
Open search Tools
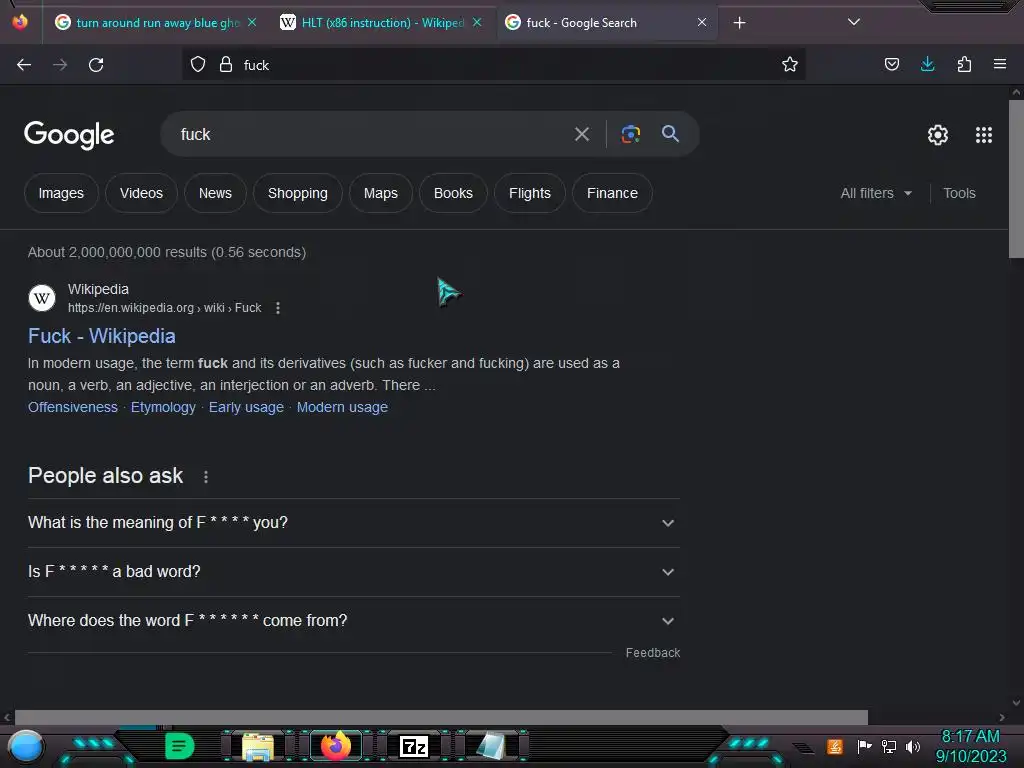[959, 193]
